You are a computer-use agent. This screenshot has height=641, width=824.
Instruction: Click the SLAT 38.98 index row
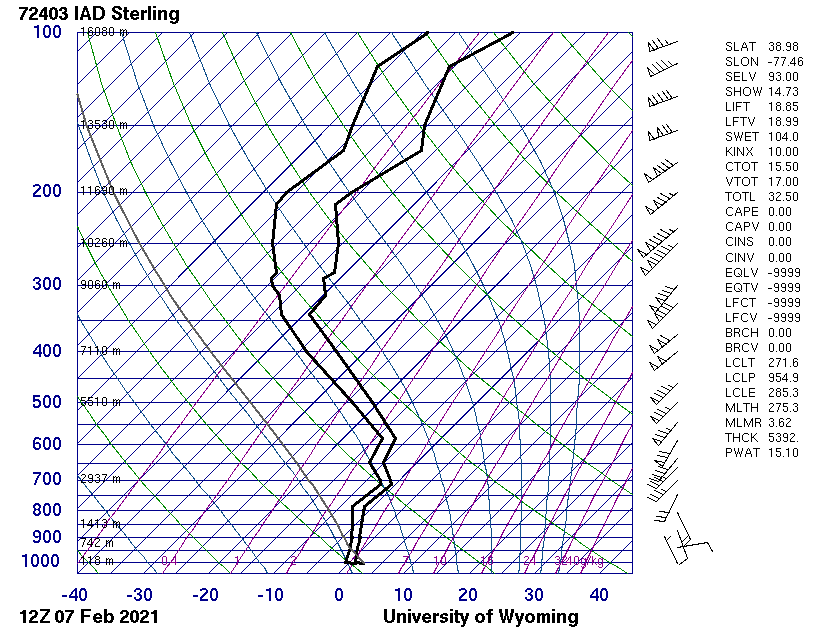pos(762,47)
